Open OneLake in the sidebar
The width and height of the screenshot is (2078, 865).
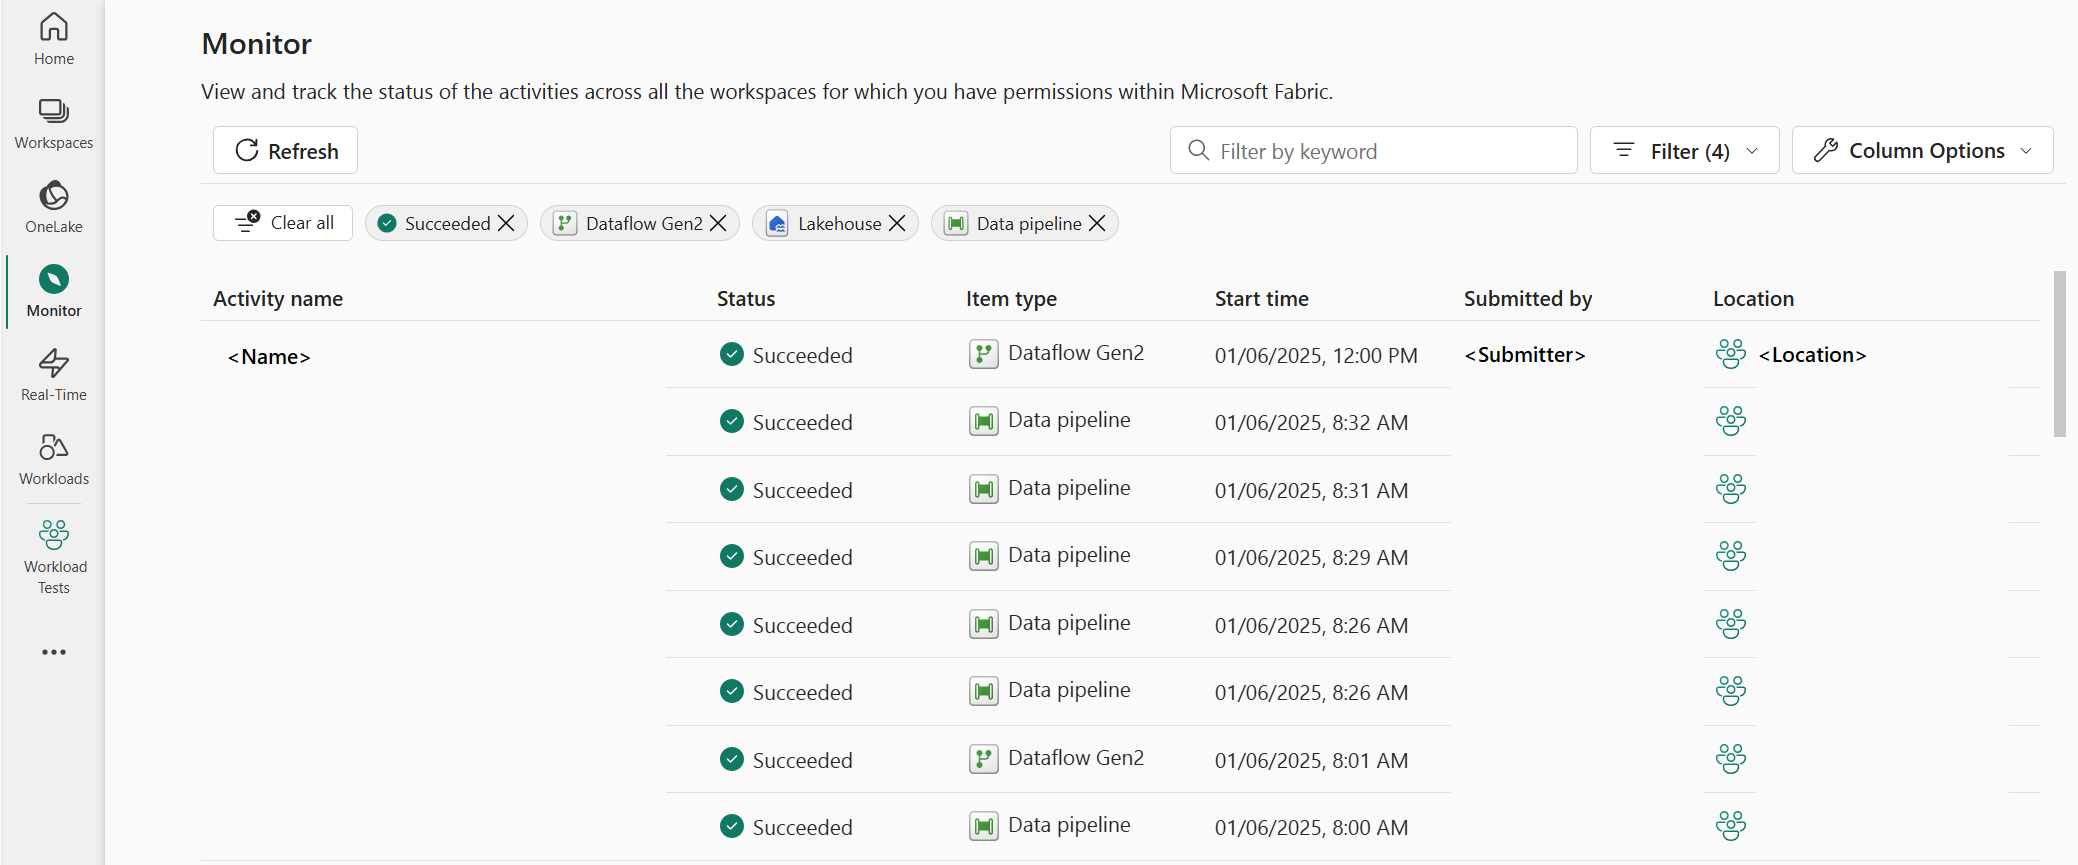(54, 208)
